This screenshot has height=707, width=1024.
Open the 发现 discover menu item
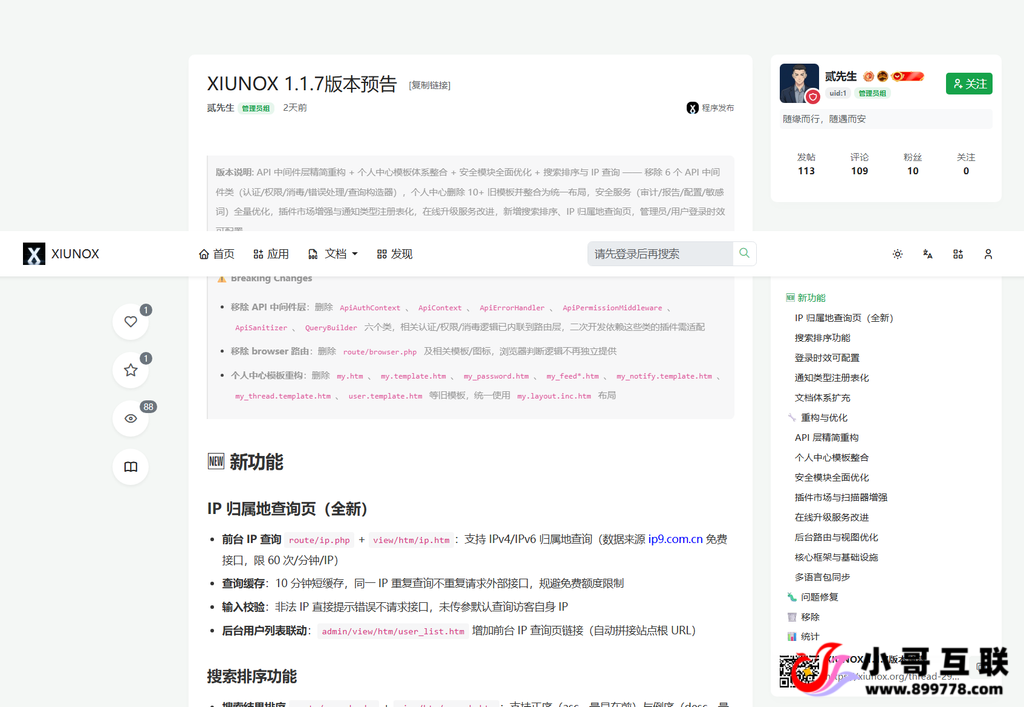click(x=394, y=254)
